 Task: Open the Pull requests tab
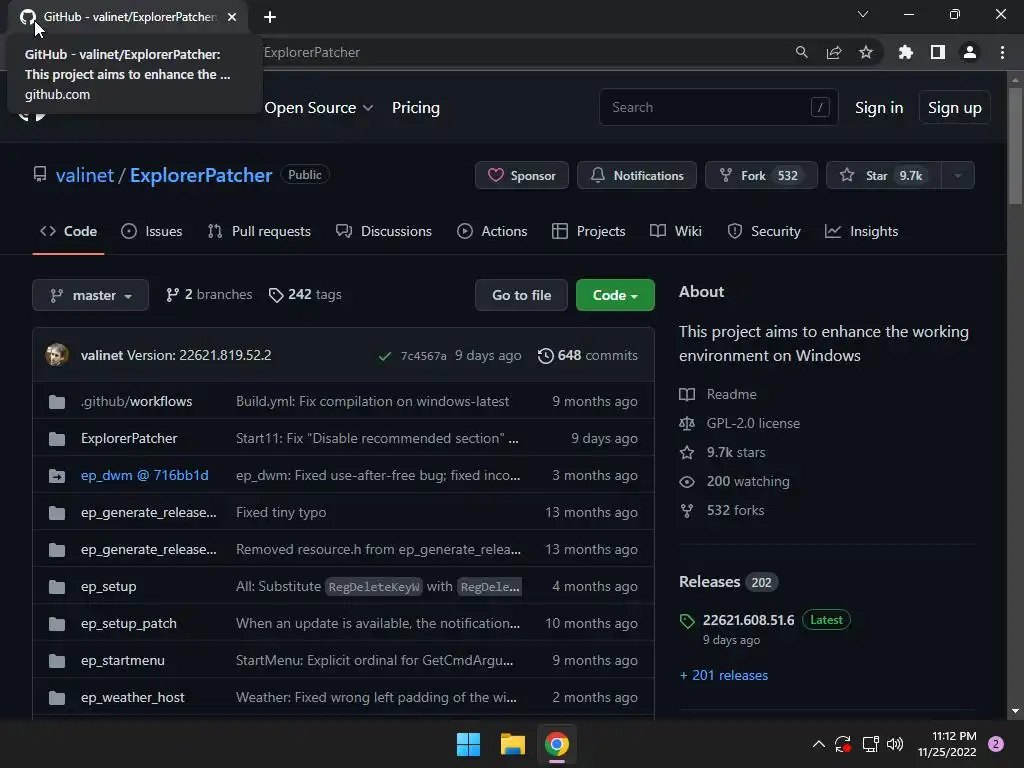[259, 231]
